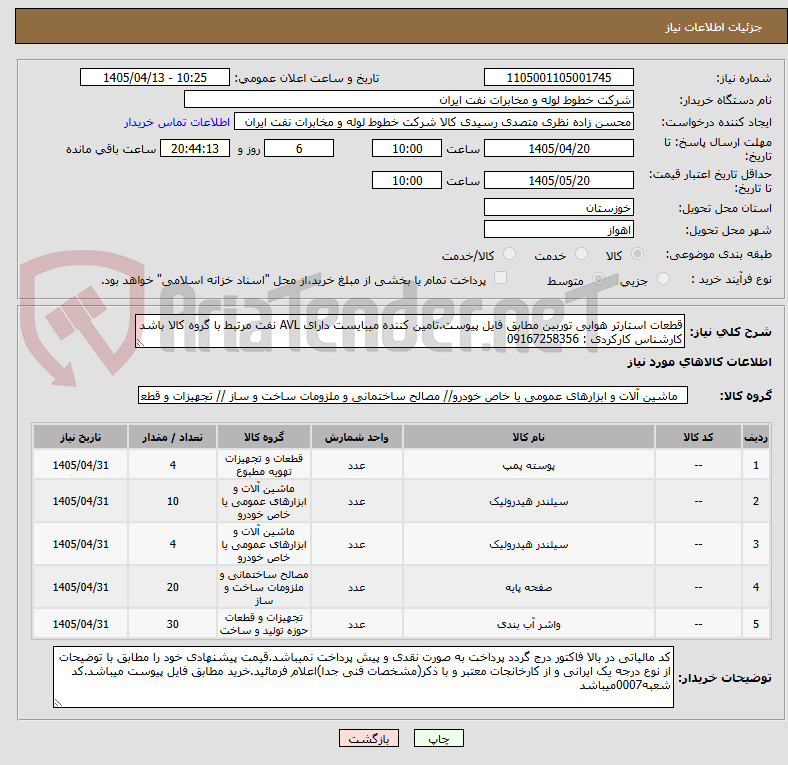Select the کالا radio button

tap(637, 254)
